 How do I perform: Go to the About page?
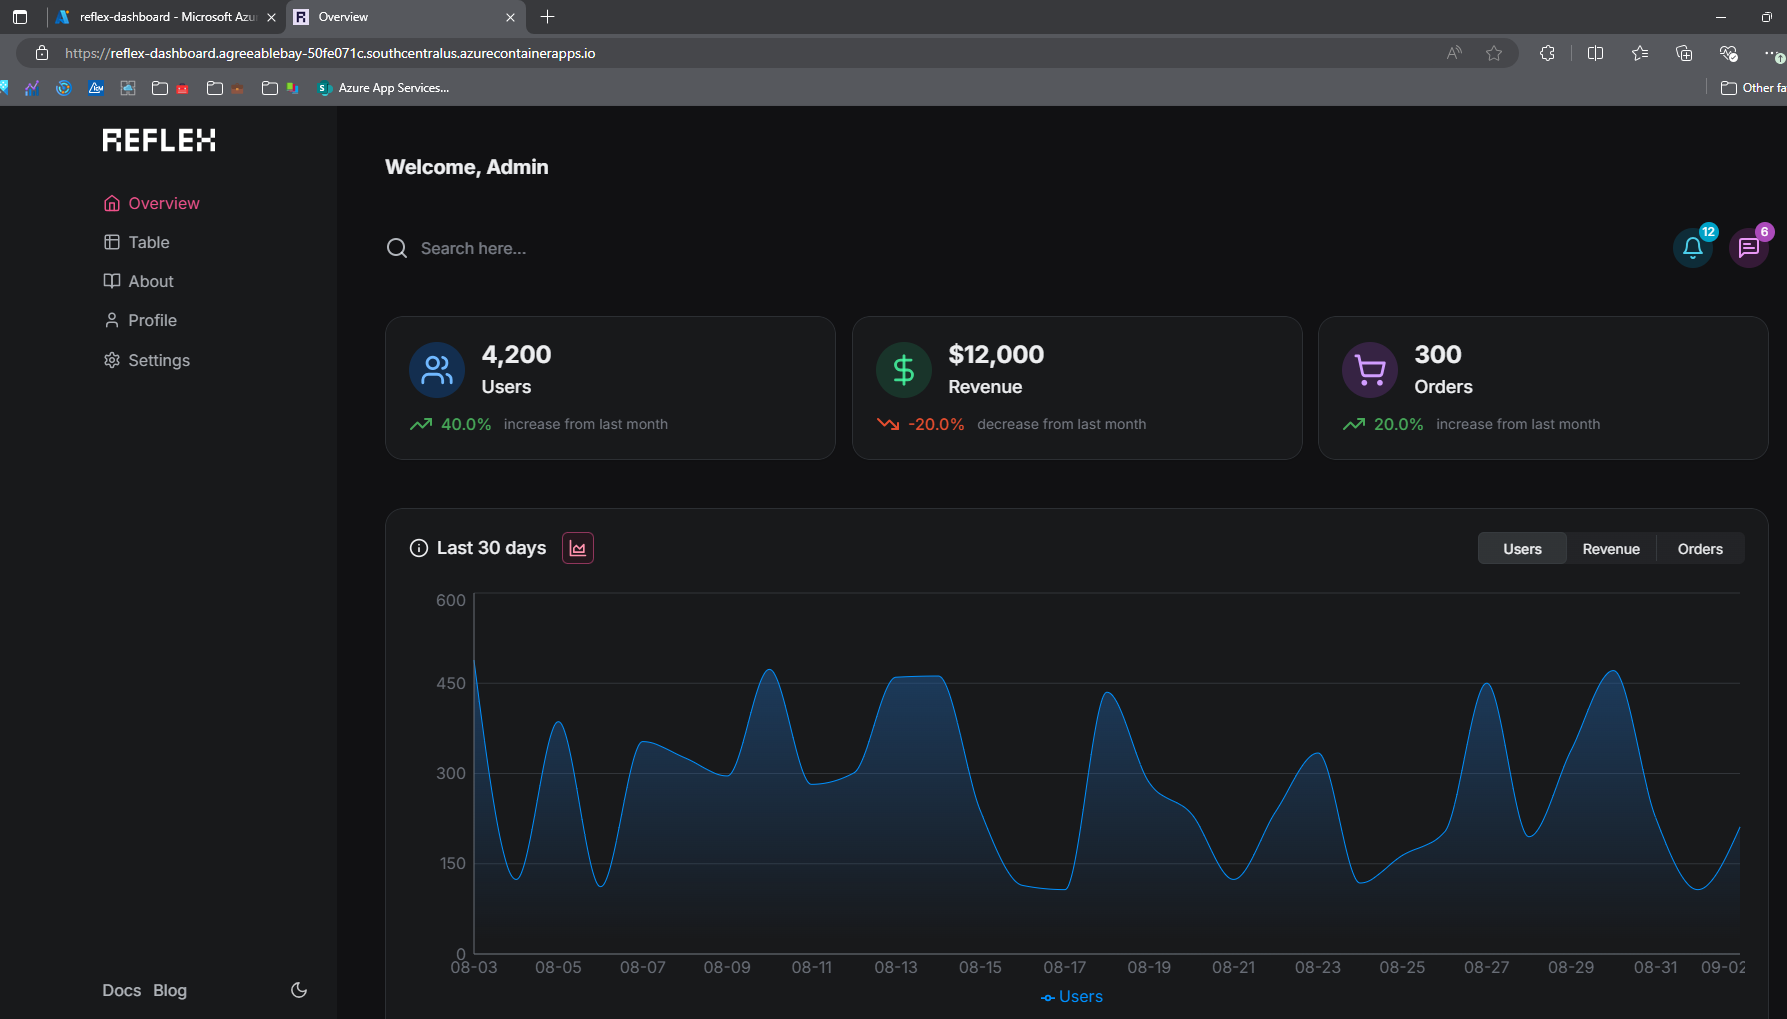click(139, 281)
